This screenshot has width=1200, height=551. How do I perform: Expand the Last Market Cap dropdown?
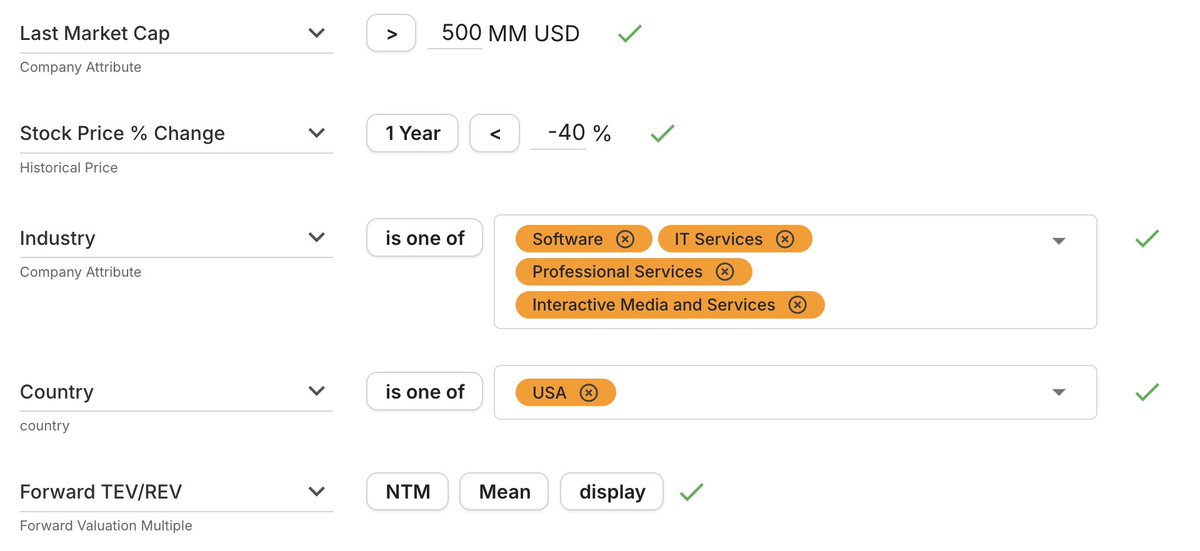317,33
